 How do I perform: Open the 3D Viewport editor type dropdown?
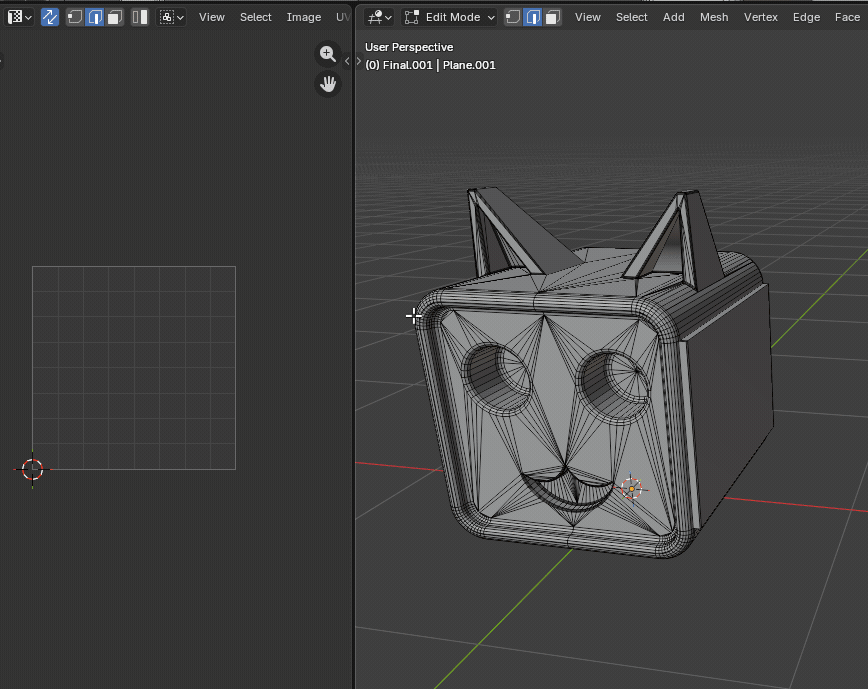[x=379, y=17]
